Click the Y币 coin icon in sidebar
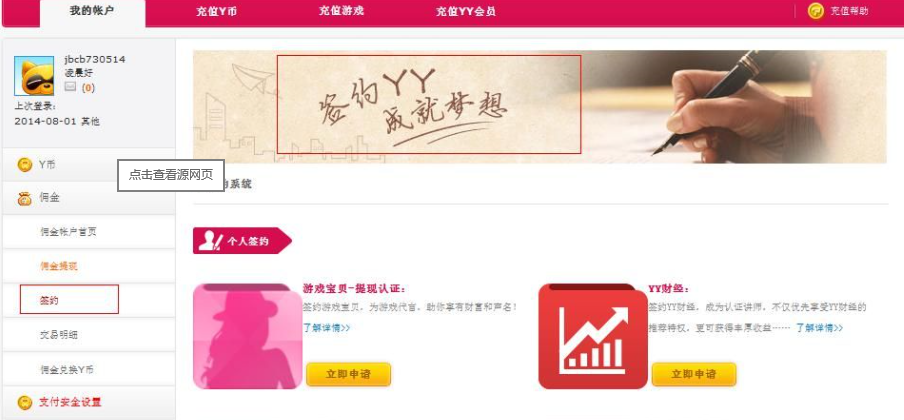Image resolution: width=904 pixels, height=420 pixels. click(25, 165)
